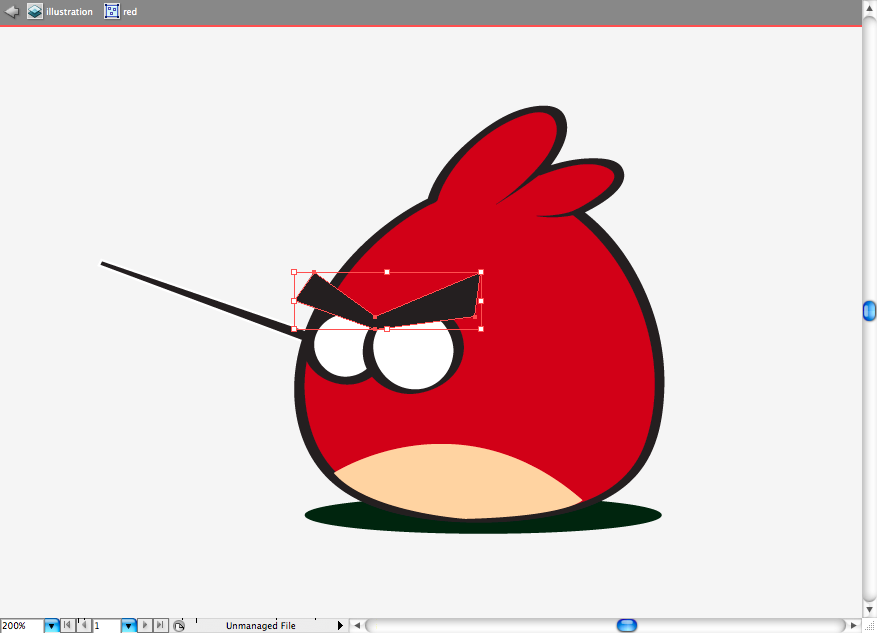Click the artboard number field
The width and height of the screenshot is (877, 633).
point(107,626)
